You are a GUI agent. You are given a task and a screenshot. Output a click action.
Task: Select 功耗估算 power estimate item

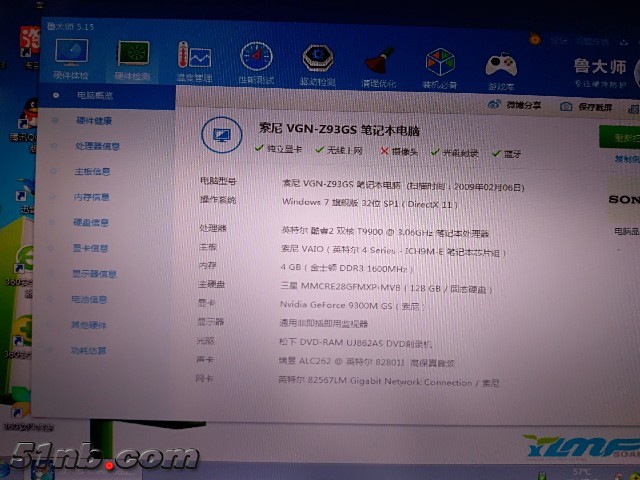click(87, 350)
